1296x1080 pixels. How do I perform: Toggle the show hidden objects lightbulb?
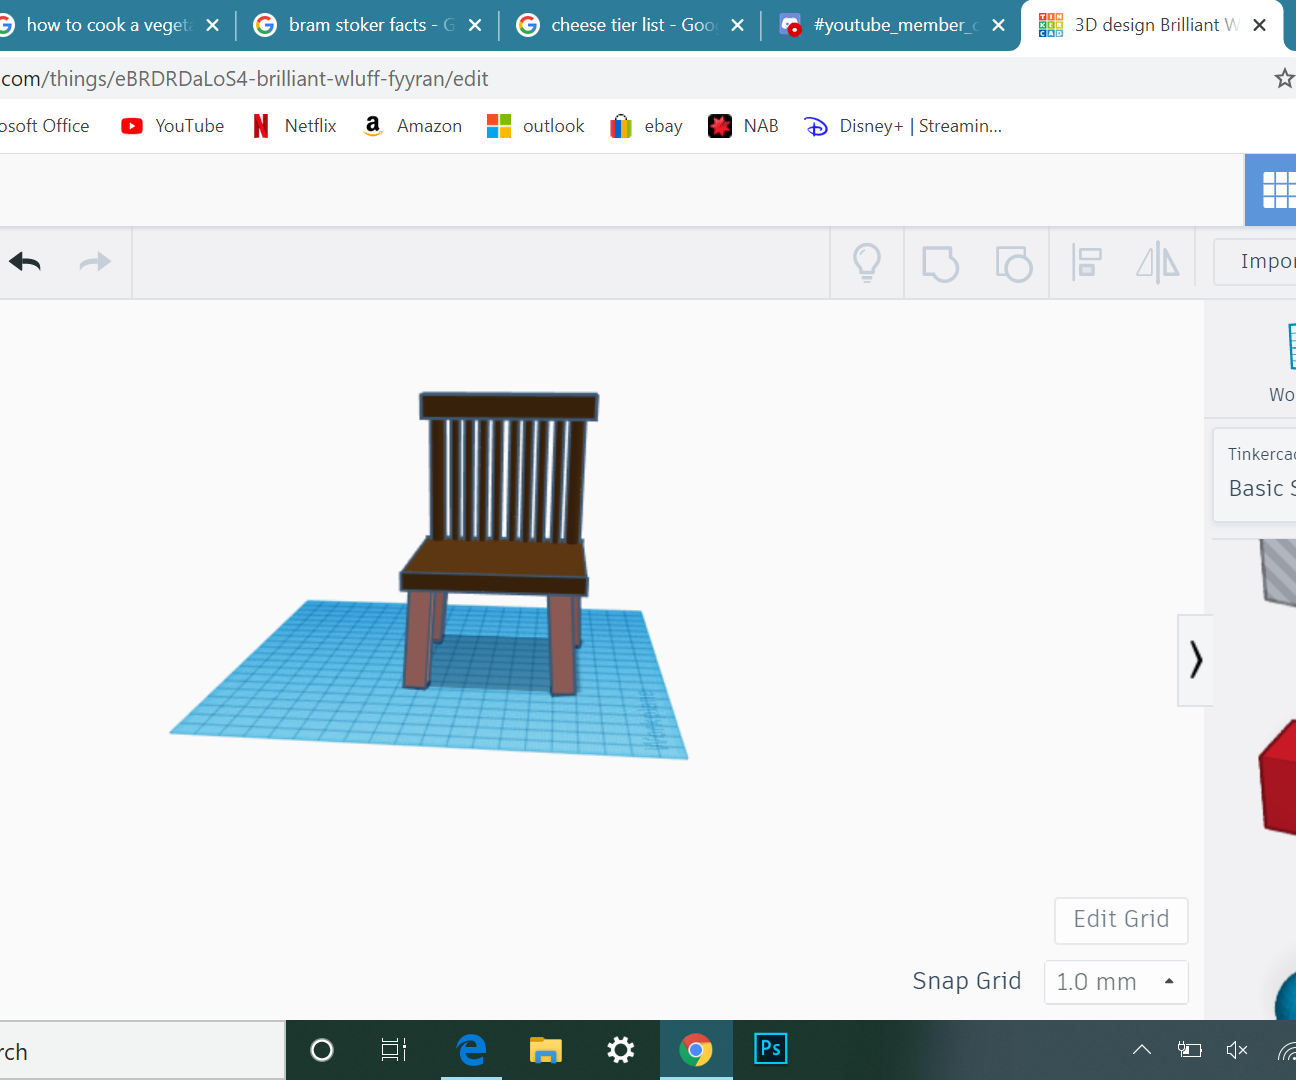(866, 262)
